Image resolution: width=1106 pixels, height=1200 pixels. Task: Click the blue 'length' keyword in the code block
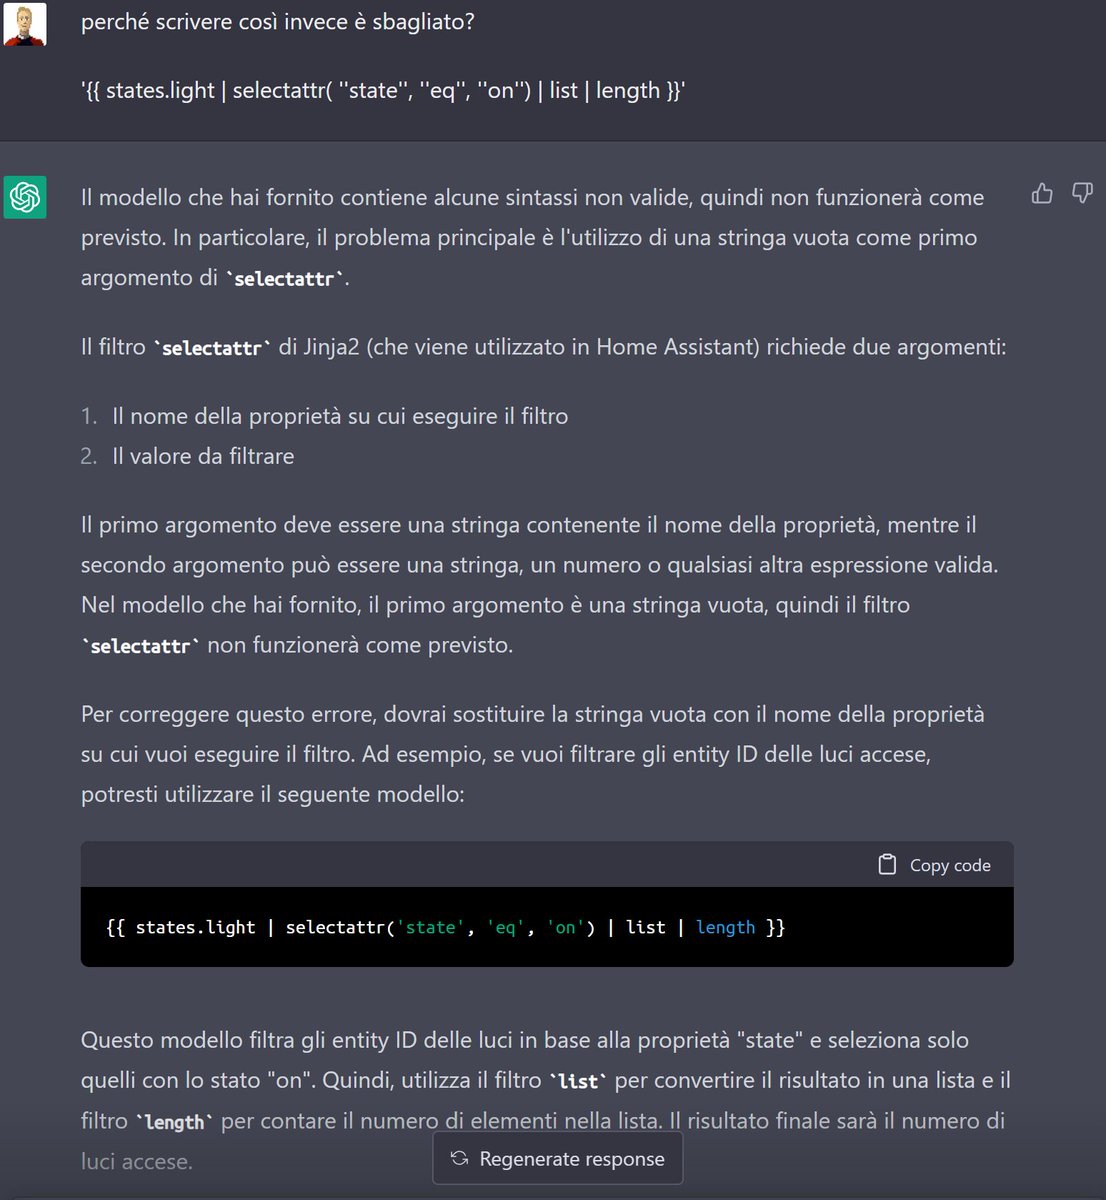pyautogui.click(x=725, y=927)
